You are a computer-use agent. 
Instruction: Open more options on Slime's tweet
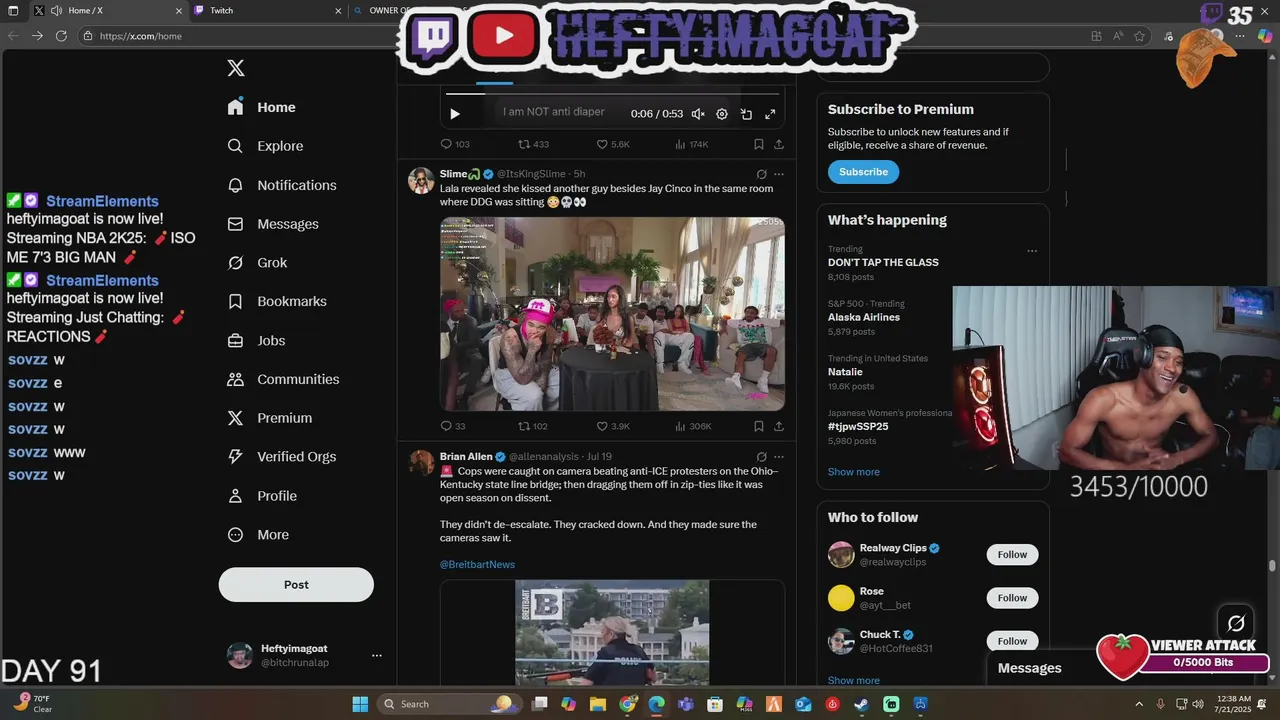pos(779,174)
